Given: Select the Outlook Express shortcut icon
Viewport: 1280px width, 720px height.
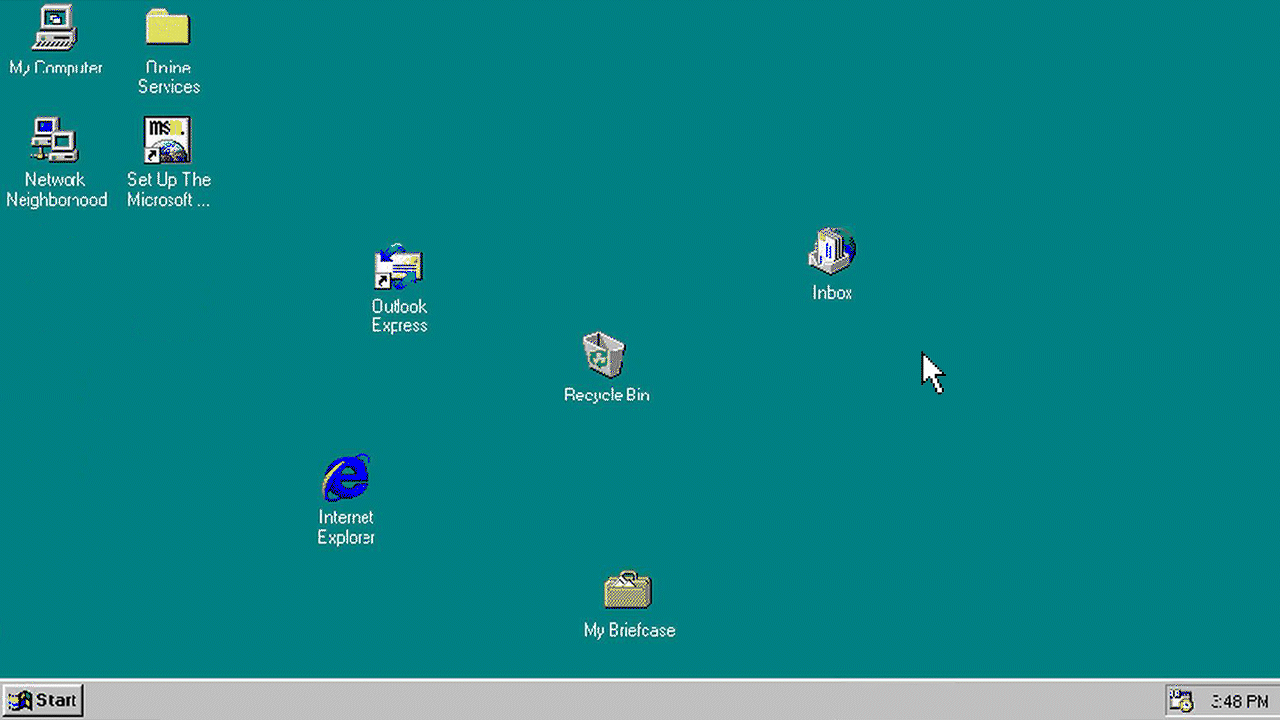Looking at the screenshot, I should [399, 267].
